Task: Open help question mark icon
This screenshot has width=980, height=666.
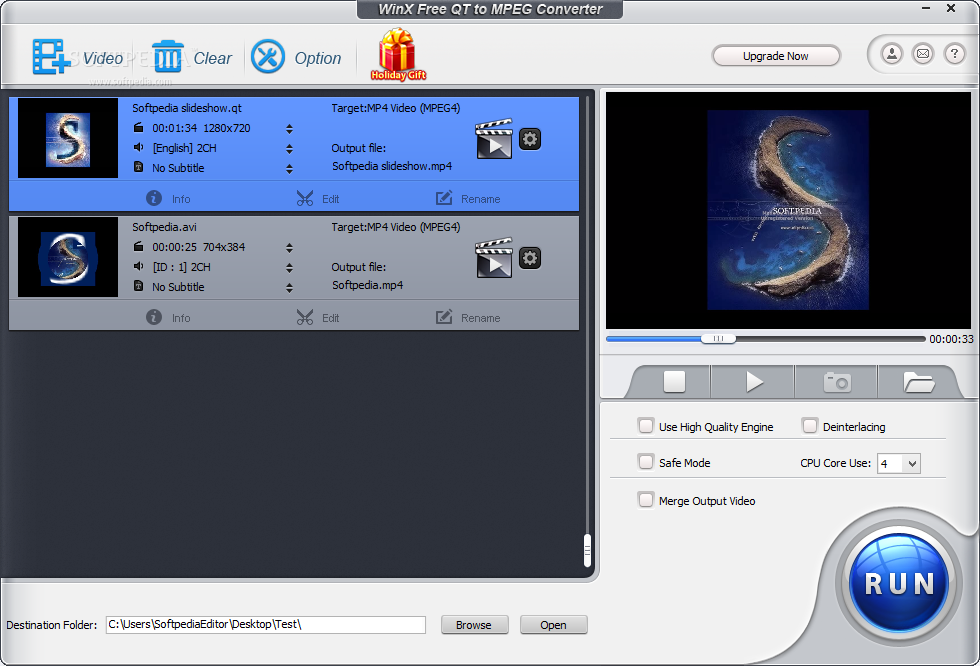Action: pyautogui.click(x=954, y=54)
